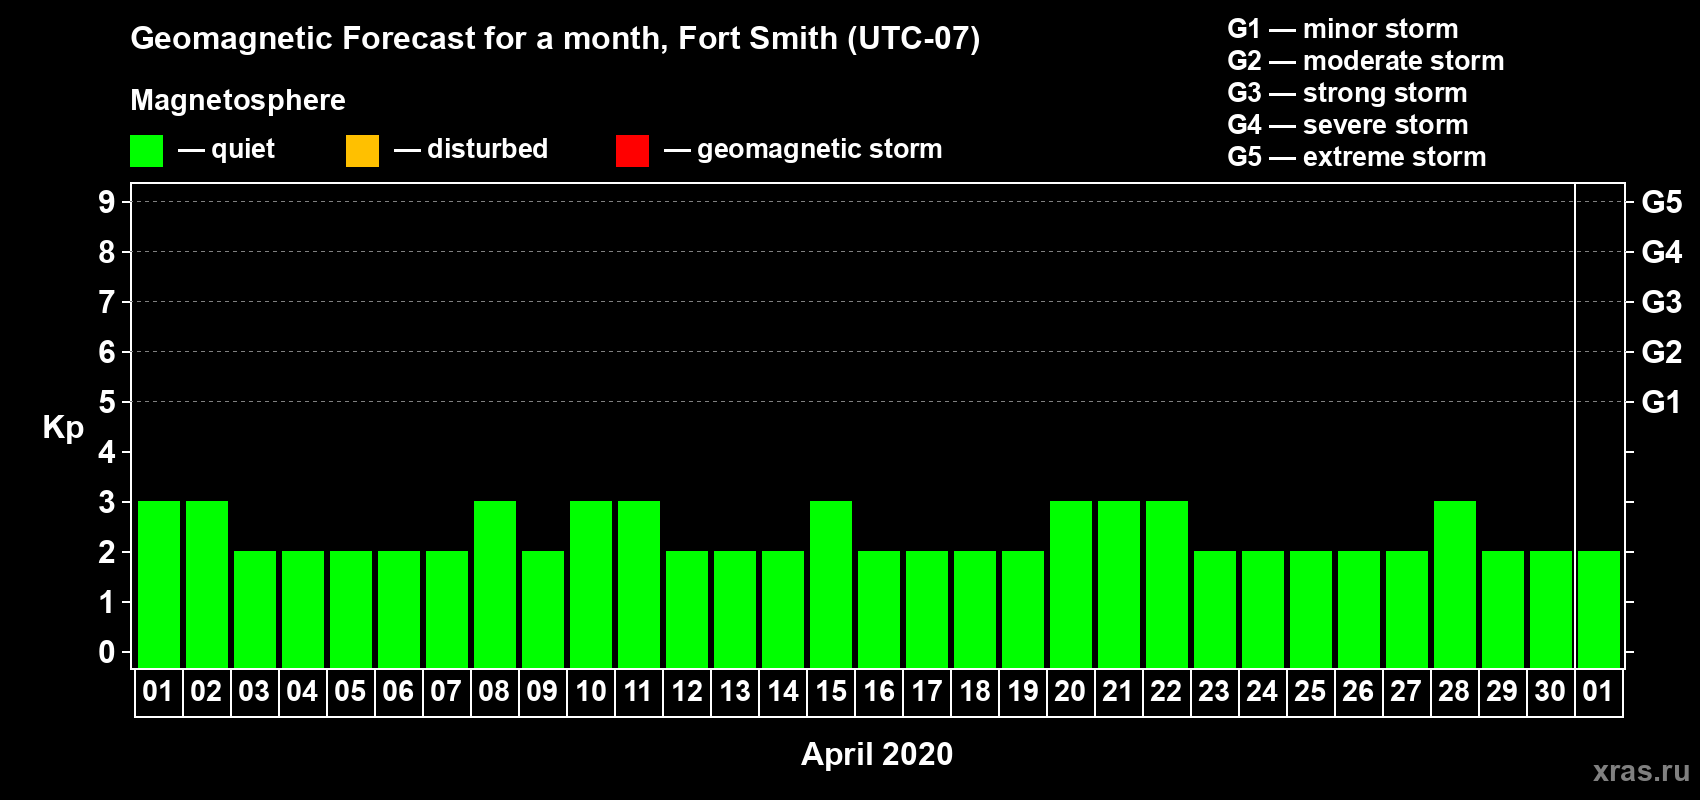Viewport: 1700px width, 800px height.
Task: Click the red geomagnetic storm legend swatch
Action: [632, 151]
